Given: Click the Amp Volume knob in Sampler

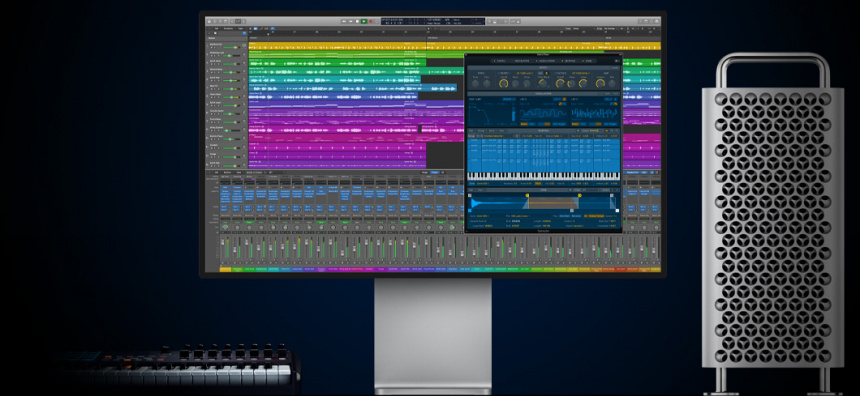Looking at the screenshot, I should click(x=601, y=83).
